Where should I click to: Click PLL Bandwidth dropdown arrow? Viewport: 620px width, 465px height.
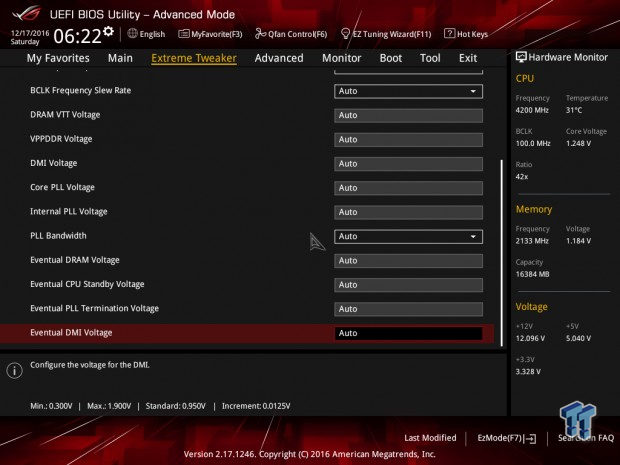(x=473, y=237)
